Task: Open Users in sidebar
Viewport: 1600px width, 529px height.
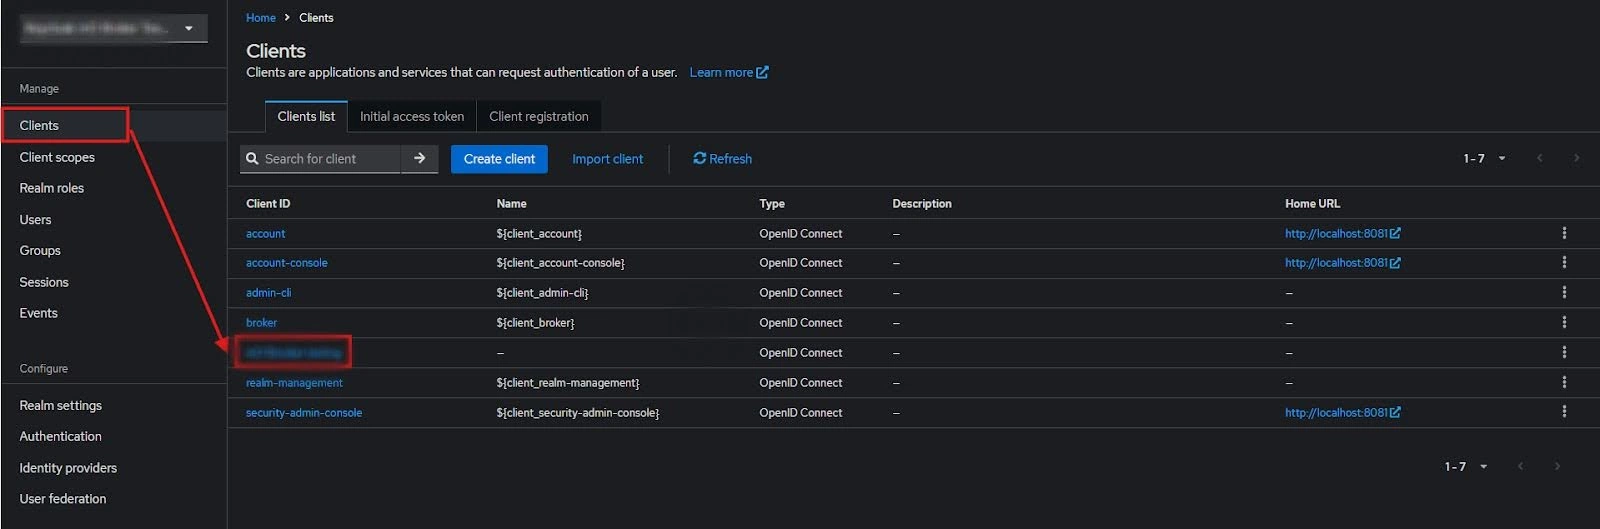Action: pos(35,219)
